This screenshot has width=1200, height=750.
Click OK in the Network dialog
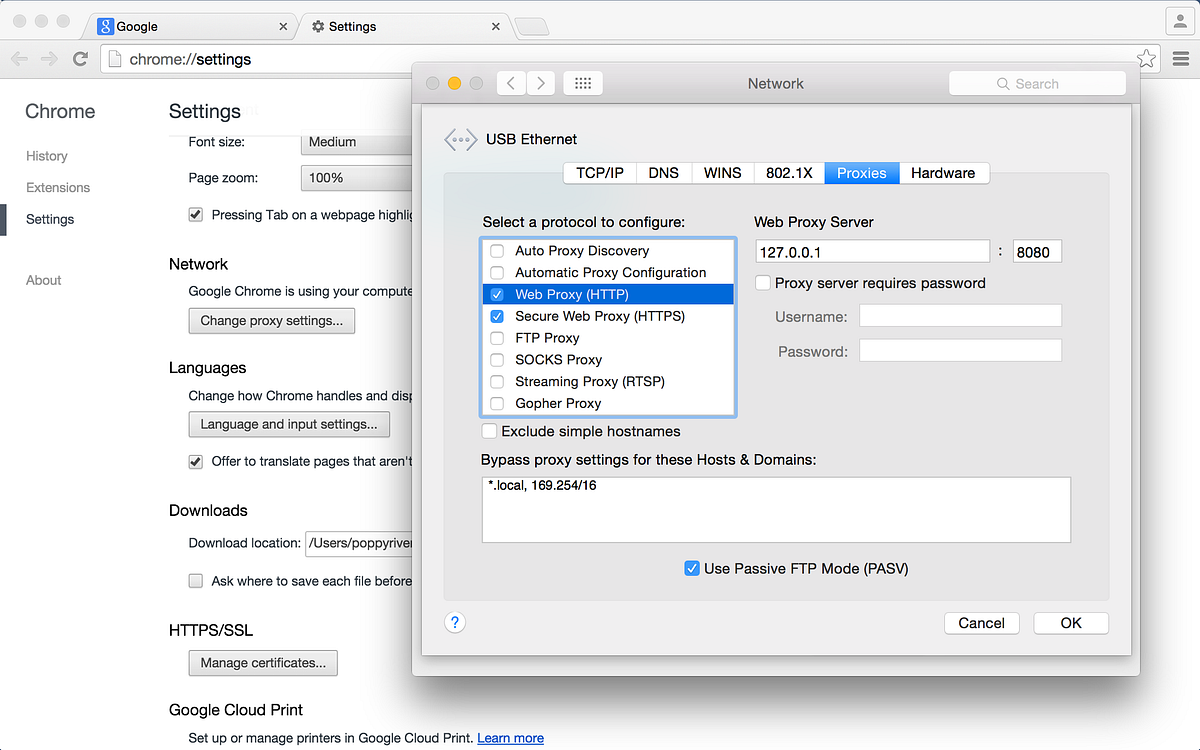(x=1071, y=623)
